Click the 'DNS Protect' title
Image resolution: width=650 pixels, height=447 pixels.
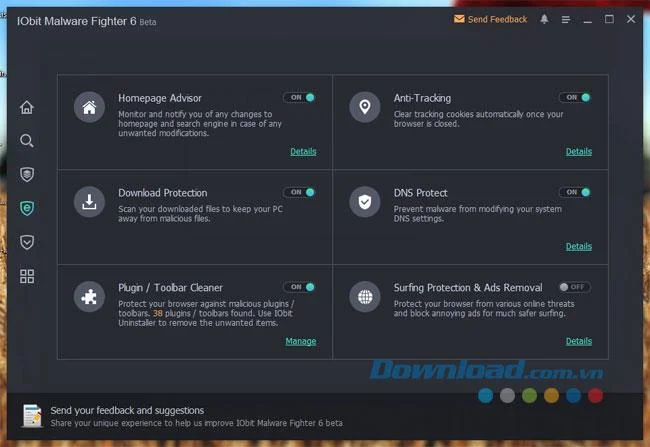(420, 193)
